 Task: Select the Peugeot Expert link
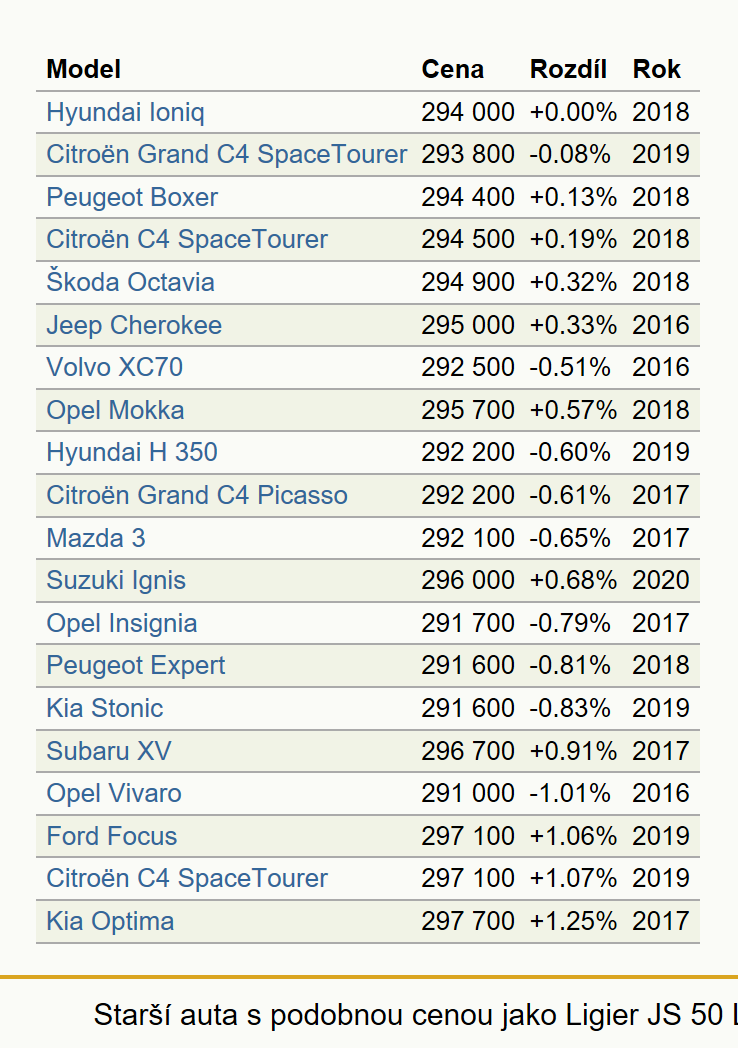[136, 665]
